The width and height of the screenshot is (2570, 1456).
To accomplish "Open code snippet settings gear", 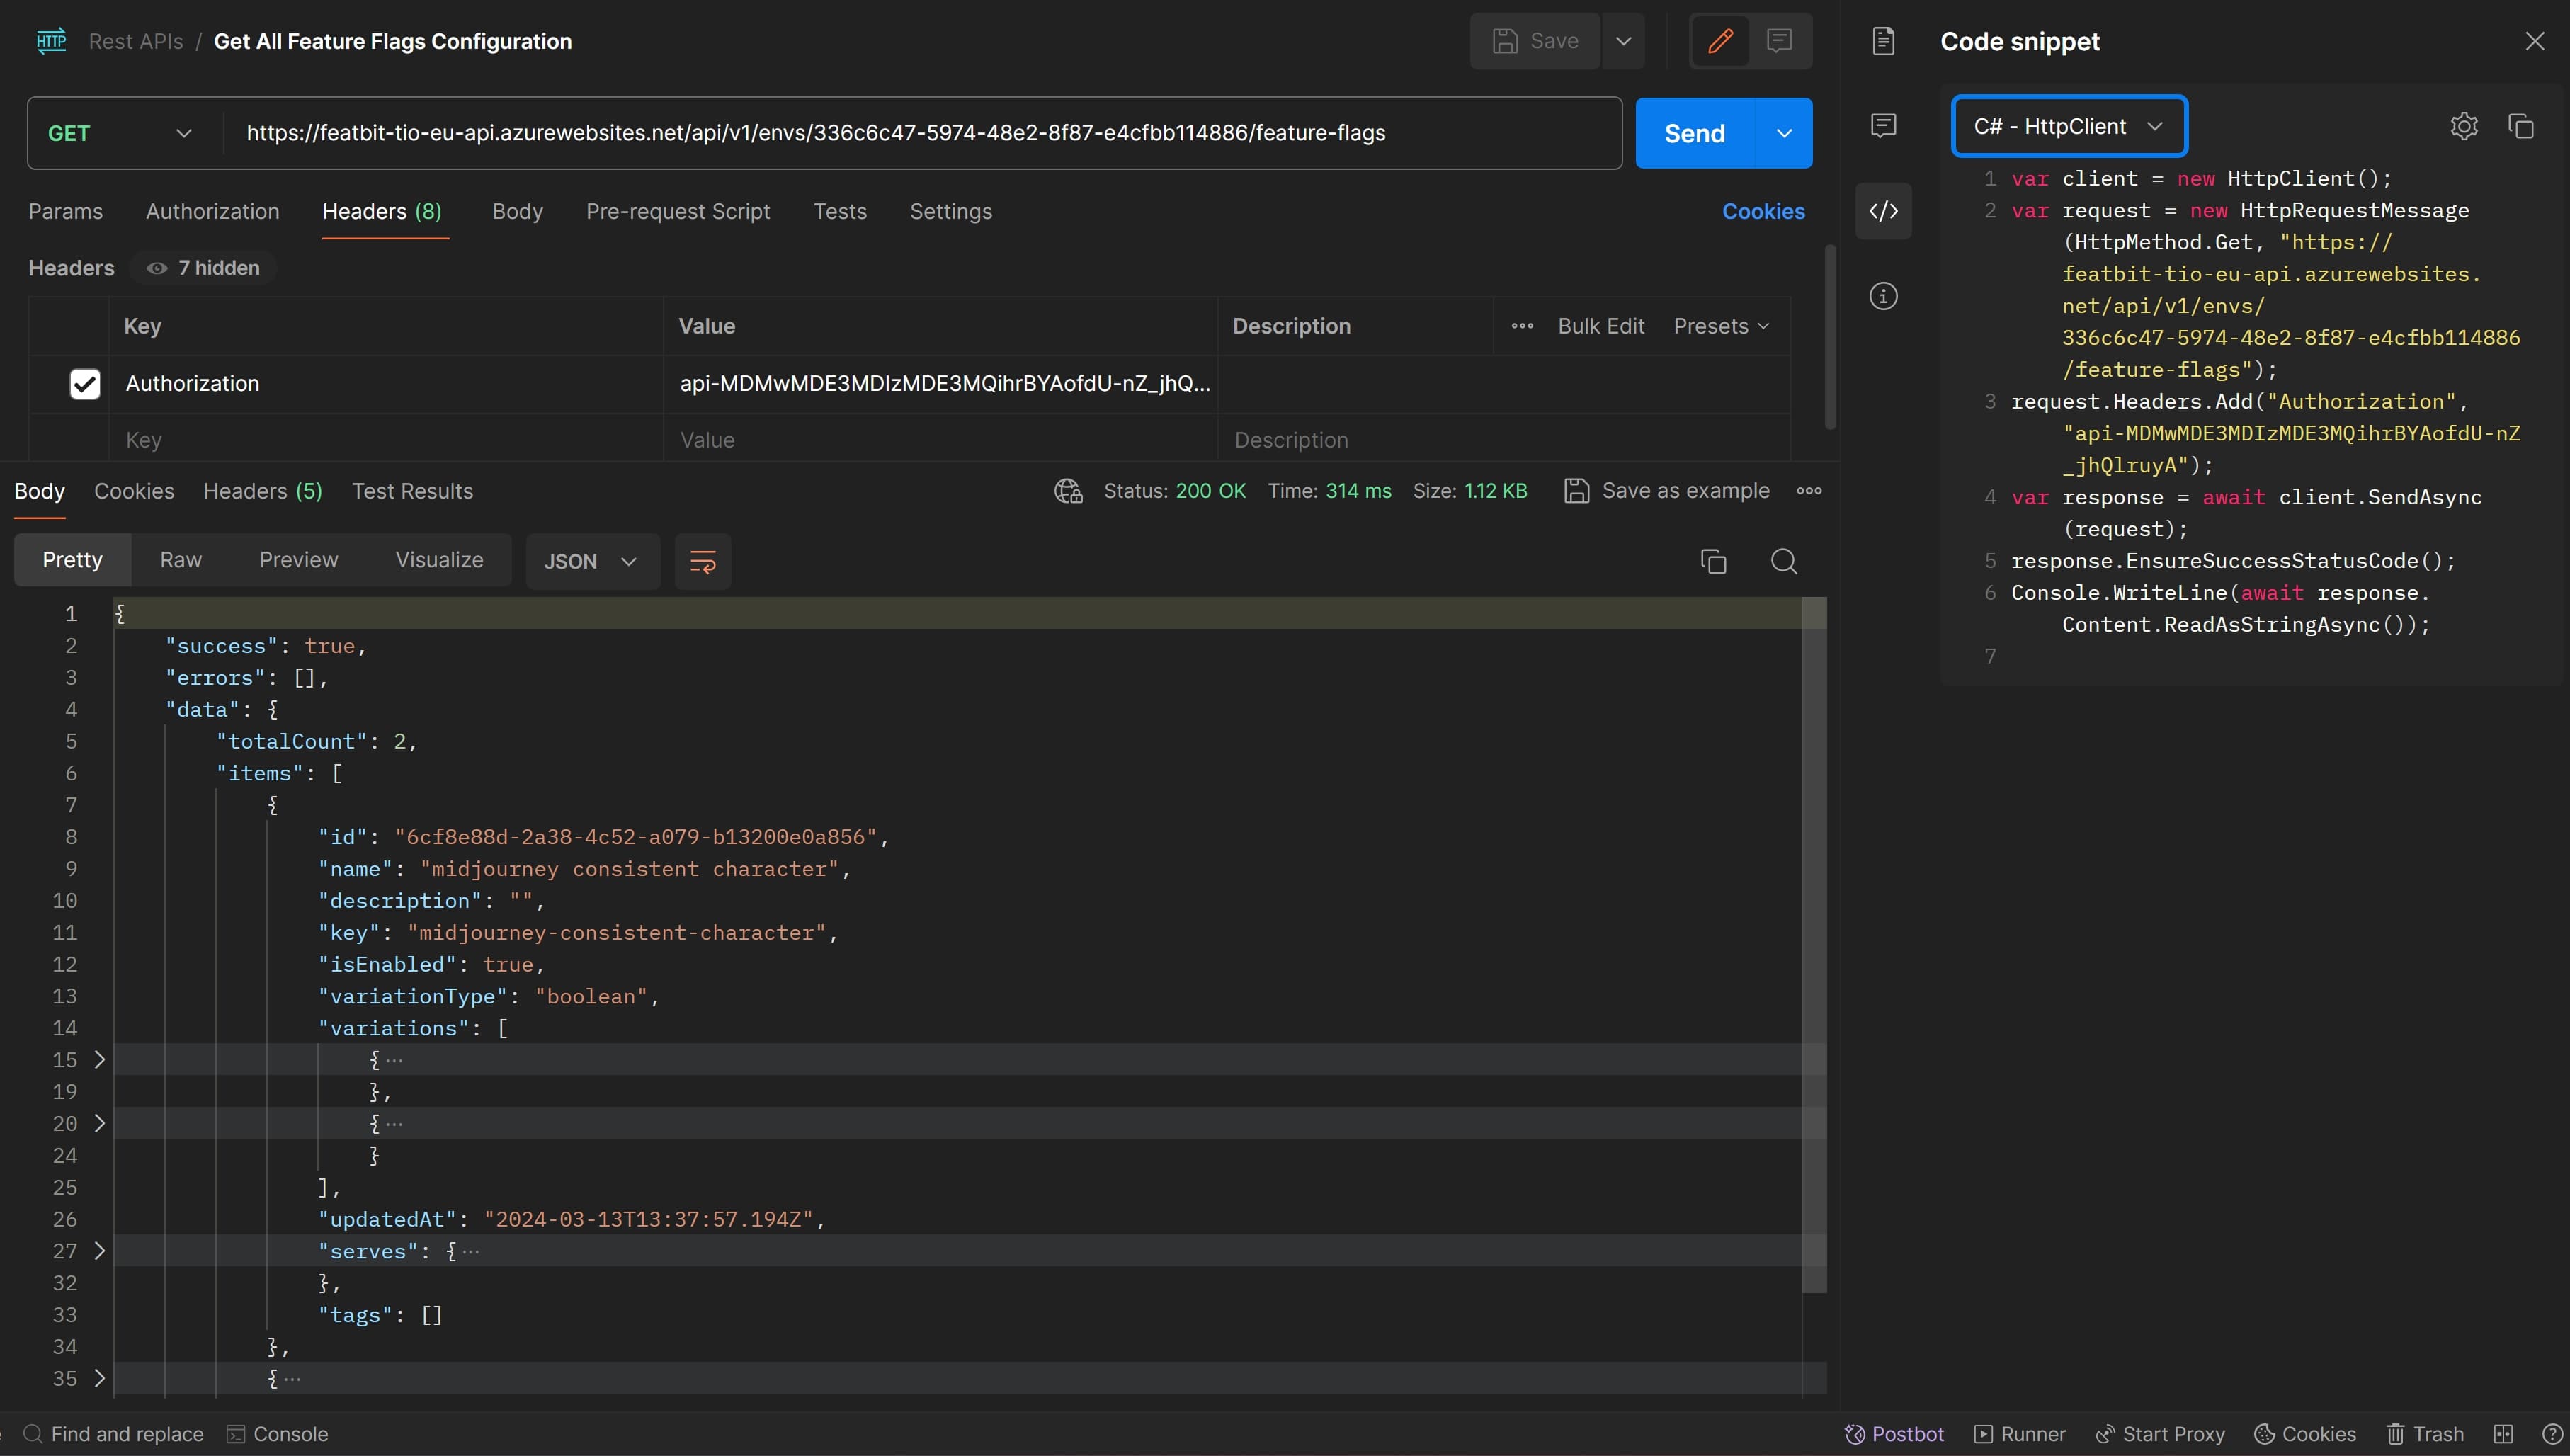I will click(2464, 126).
